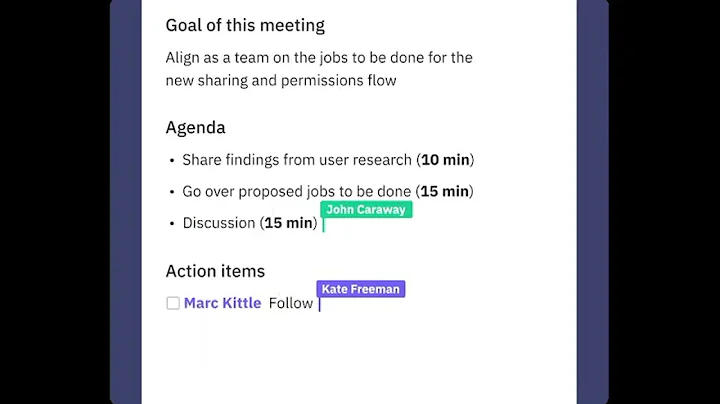
Task: Click the John Caraway cursor label
Action: [x=366, y=210]
